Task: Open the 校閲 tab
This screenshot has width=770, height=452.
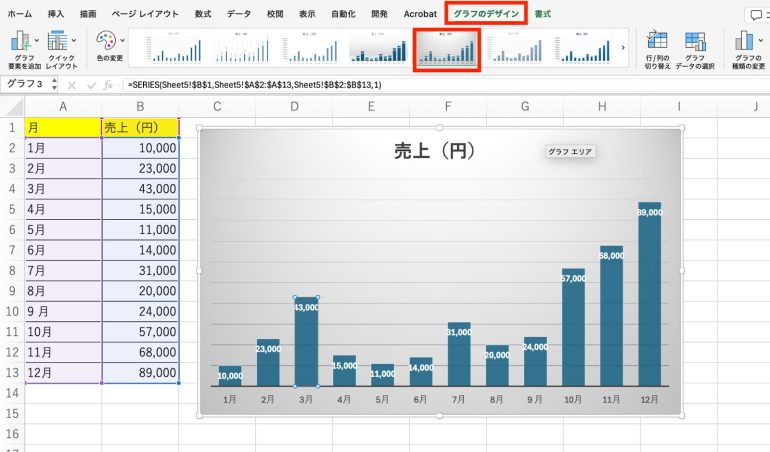Action: coord(275,14)
